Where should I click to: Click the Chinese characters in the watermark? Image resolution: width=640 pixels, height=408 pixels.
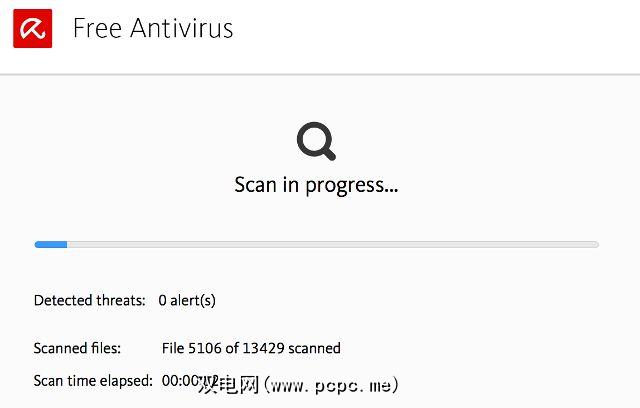coord(228,383)
